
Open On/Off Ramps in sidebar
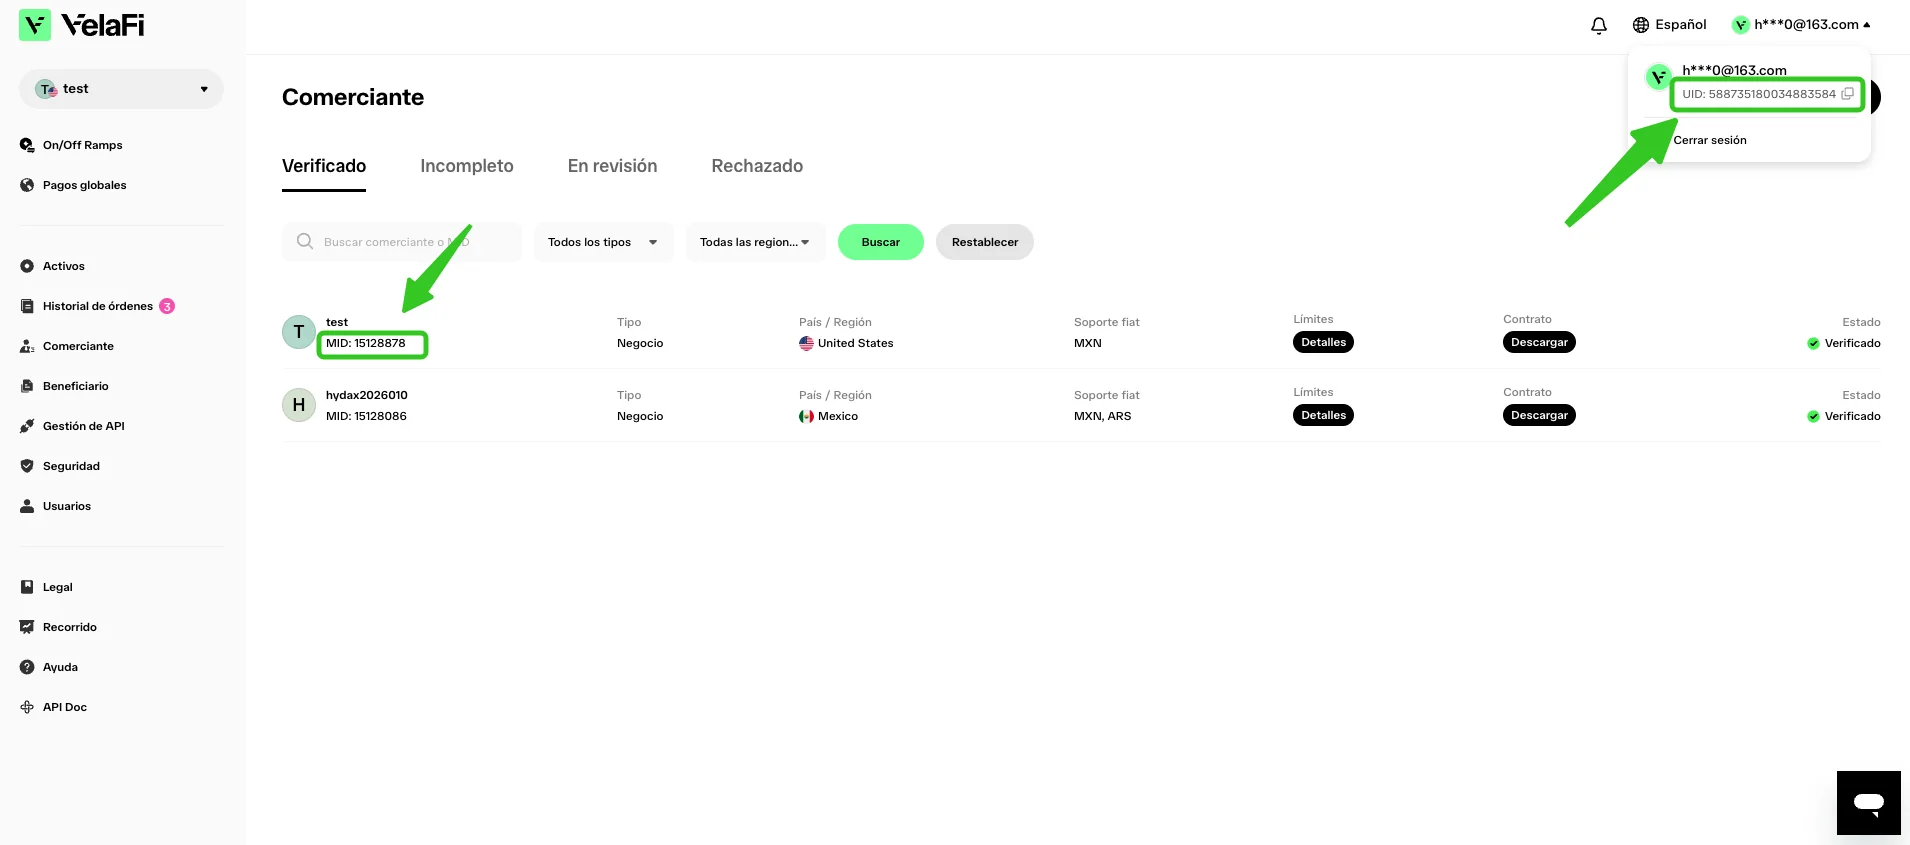[82, 145]
